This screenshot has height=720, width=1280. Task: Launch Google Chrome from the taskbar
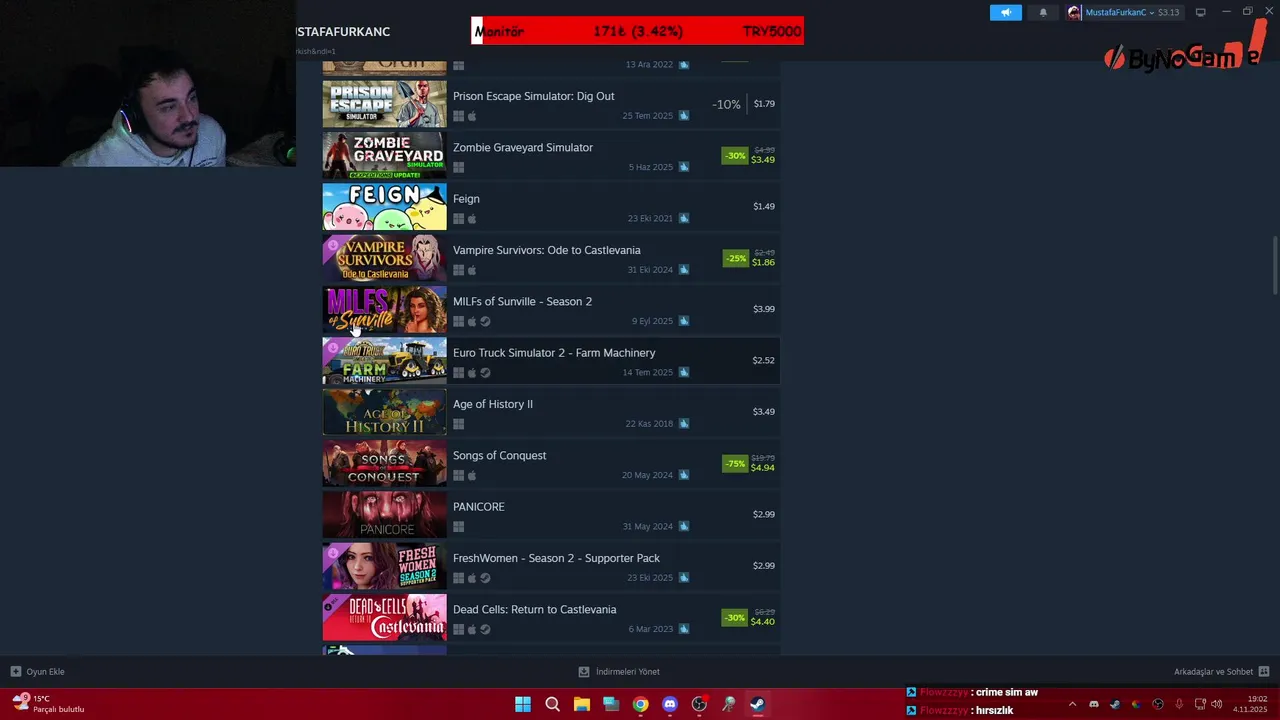coord(640,704)
